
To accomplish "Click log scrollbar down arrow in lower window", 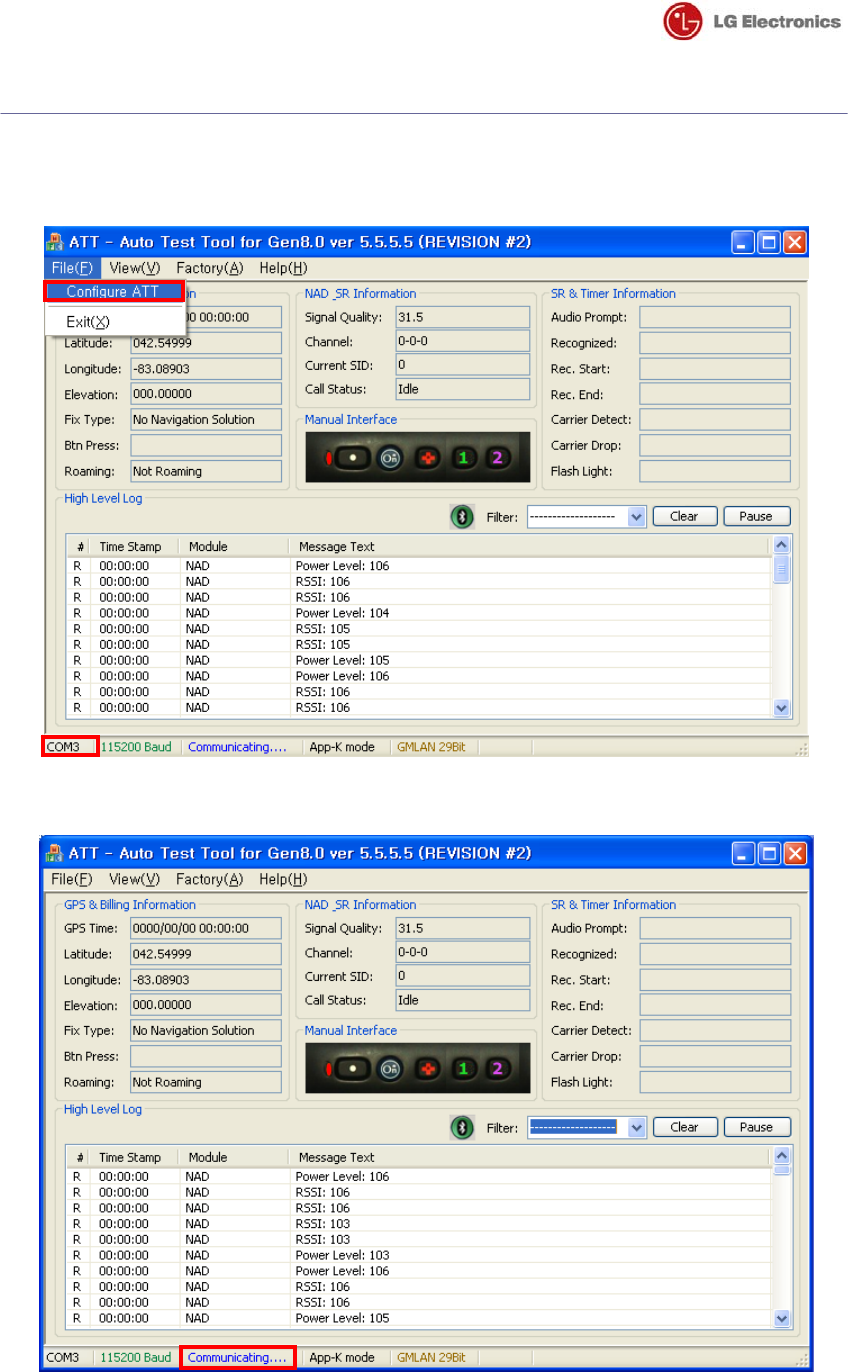I will (782, 1318).
